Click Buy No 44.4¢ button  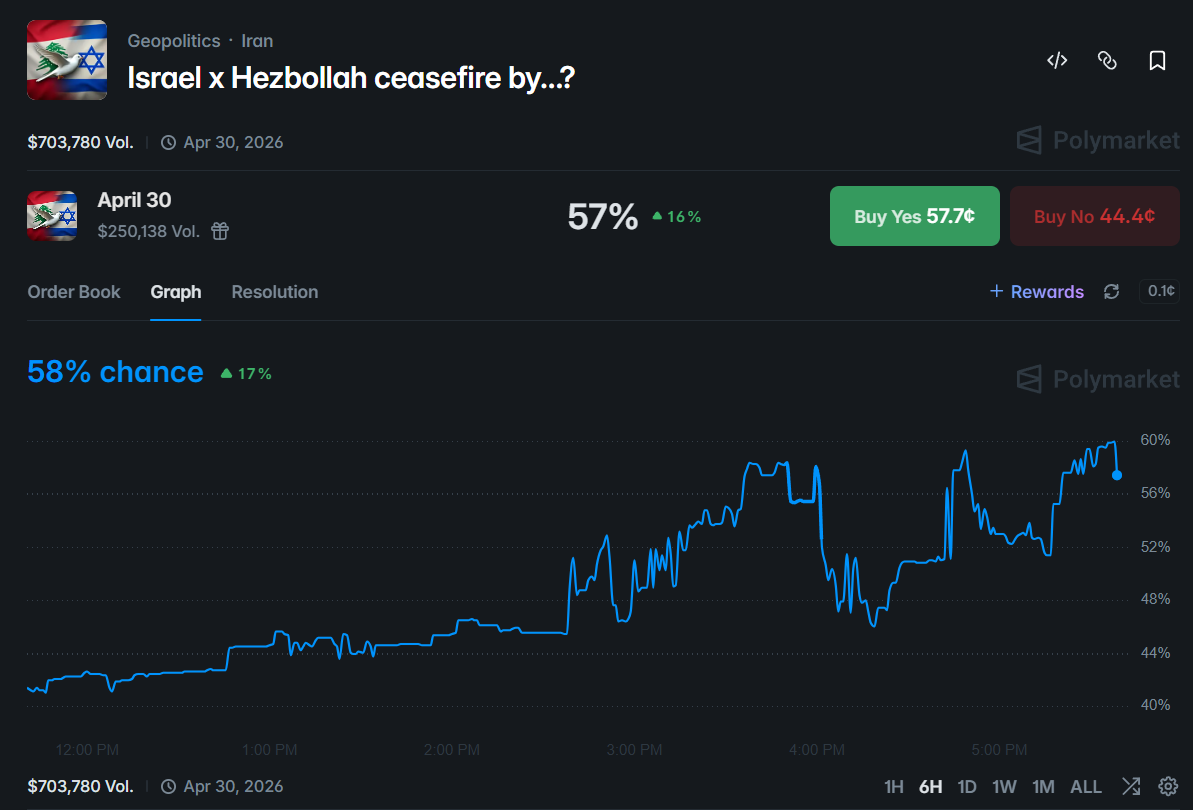pos(1094,216)
